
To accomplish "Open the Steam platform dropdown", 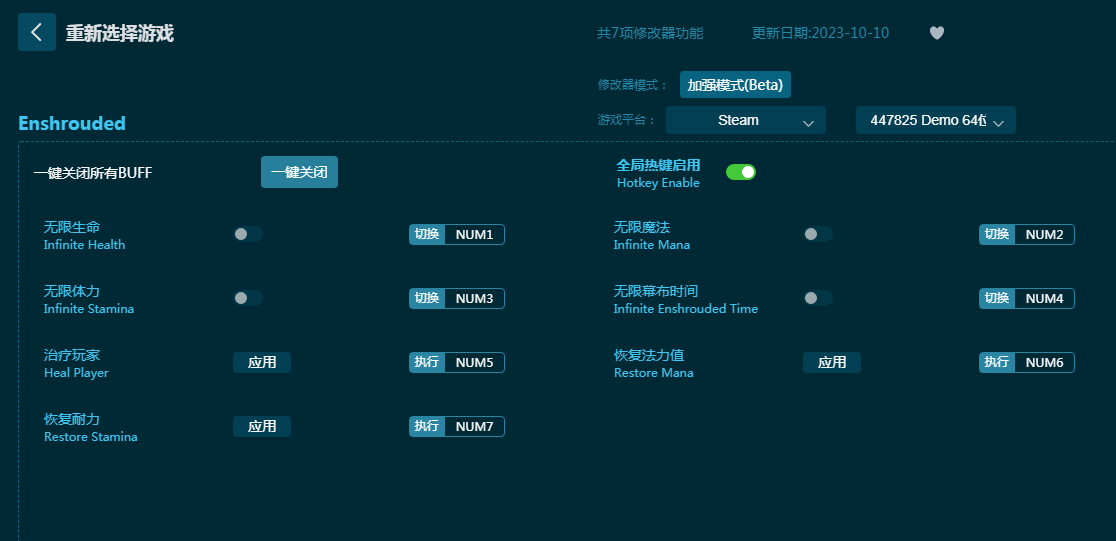I will click(745, 120).
